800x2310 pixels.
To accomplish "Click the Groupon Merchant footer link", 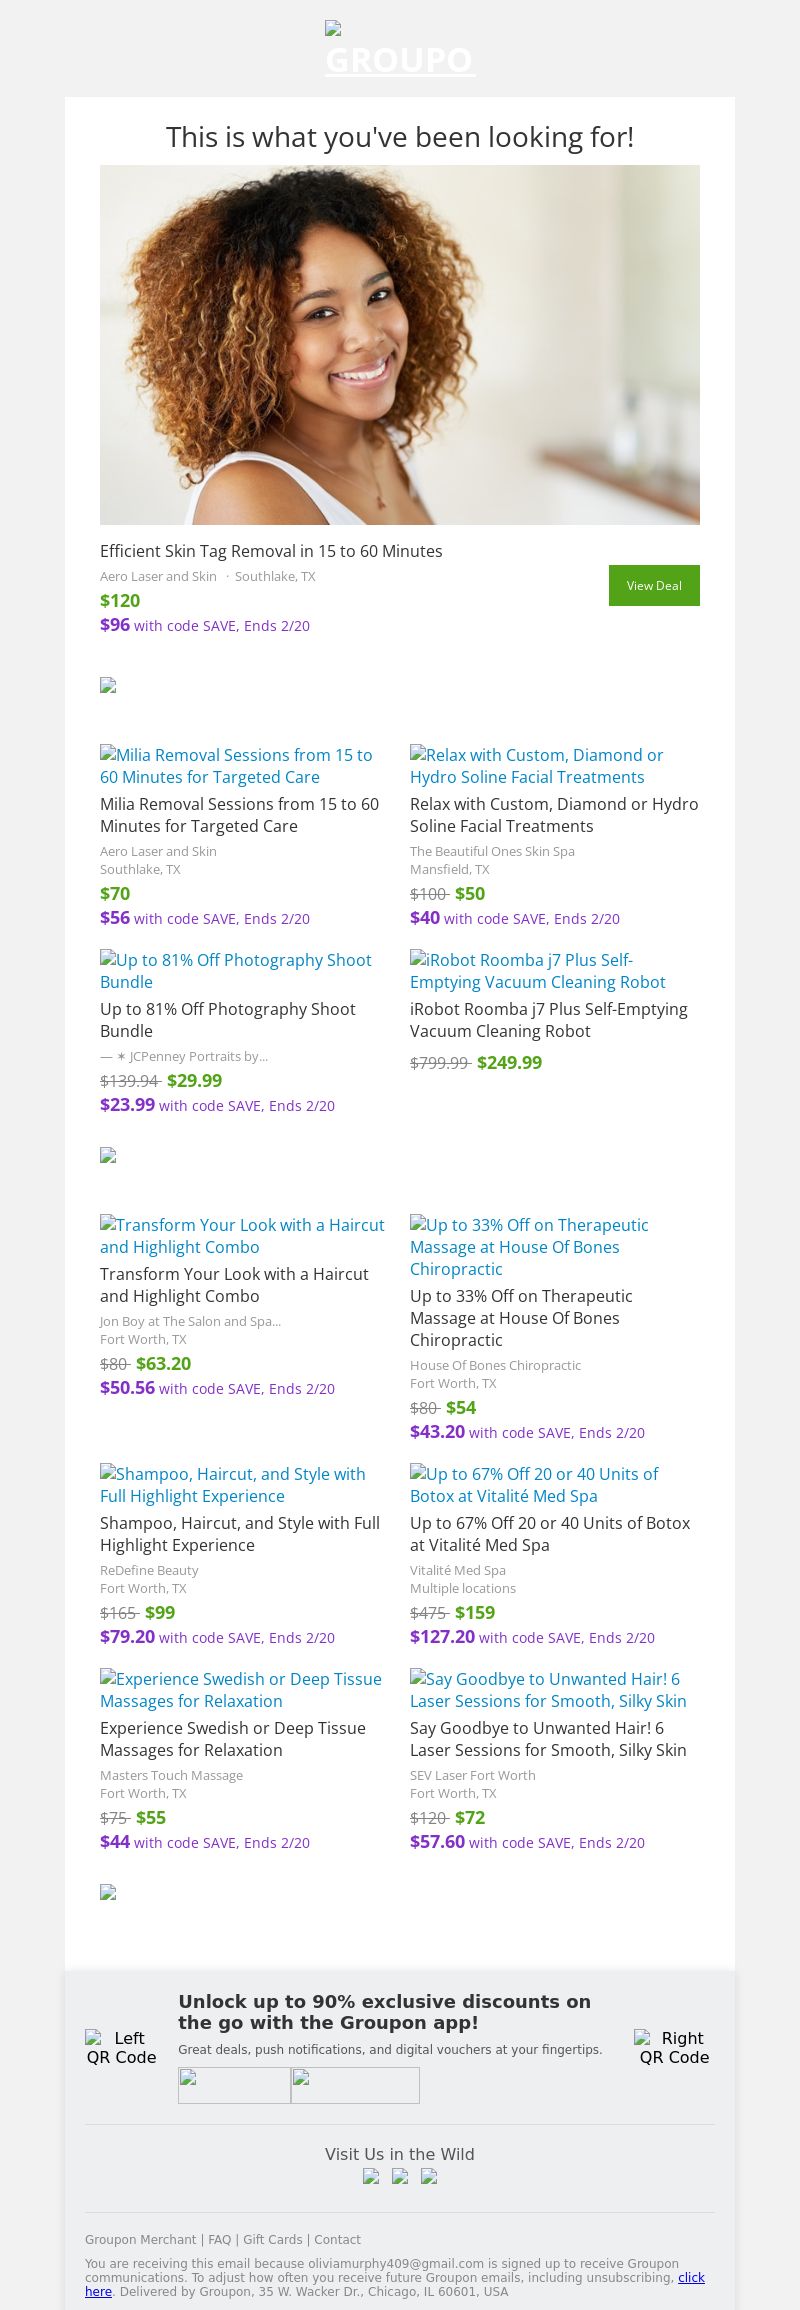I will point(140,2240).
